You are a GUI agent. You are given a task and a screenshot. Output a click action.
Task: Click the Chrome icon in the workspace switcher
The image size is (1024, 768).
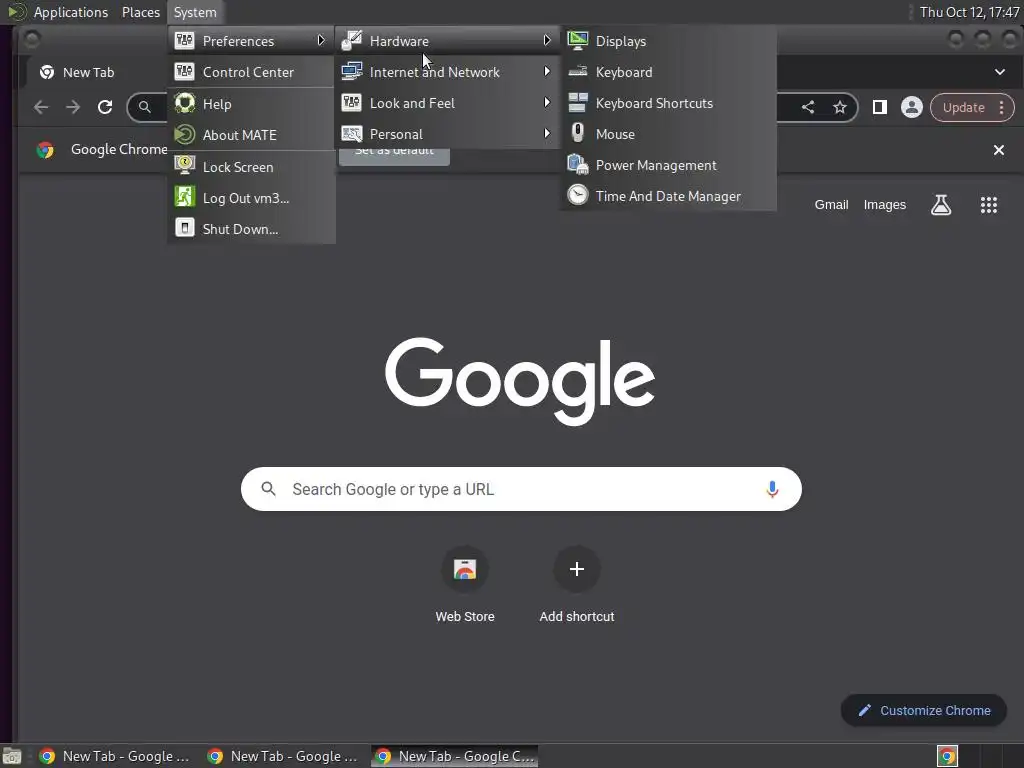[x=947, y=756]
